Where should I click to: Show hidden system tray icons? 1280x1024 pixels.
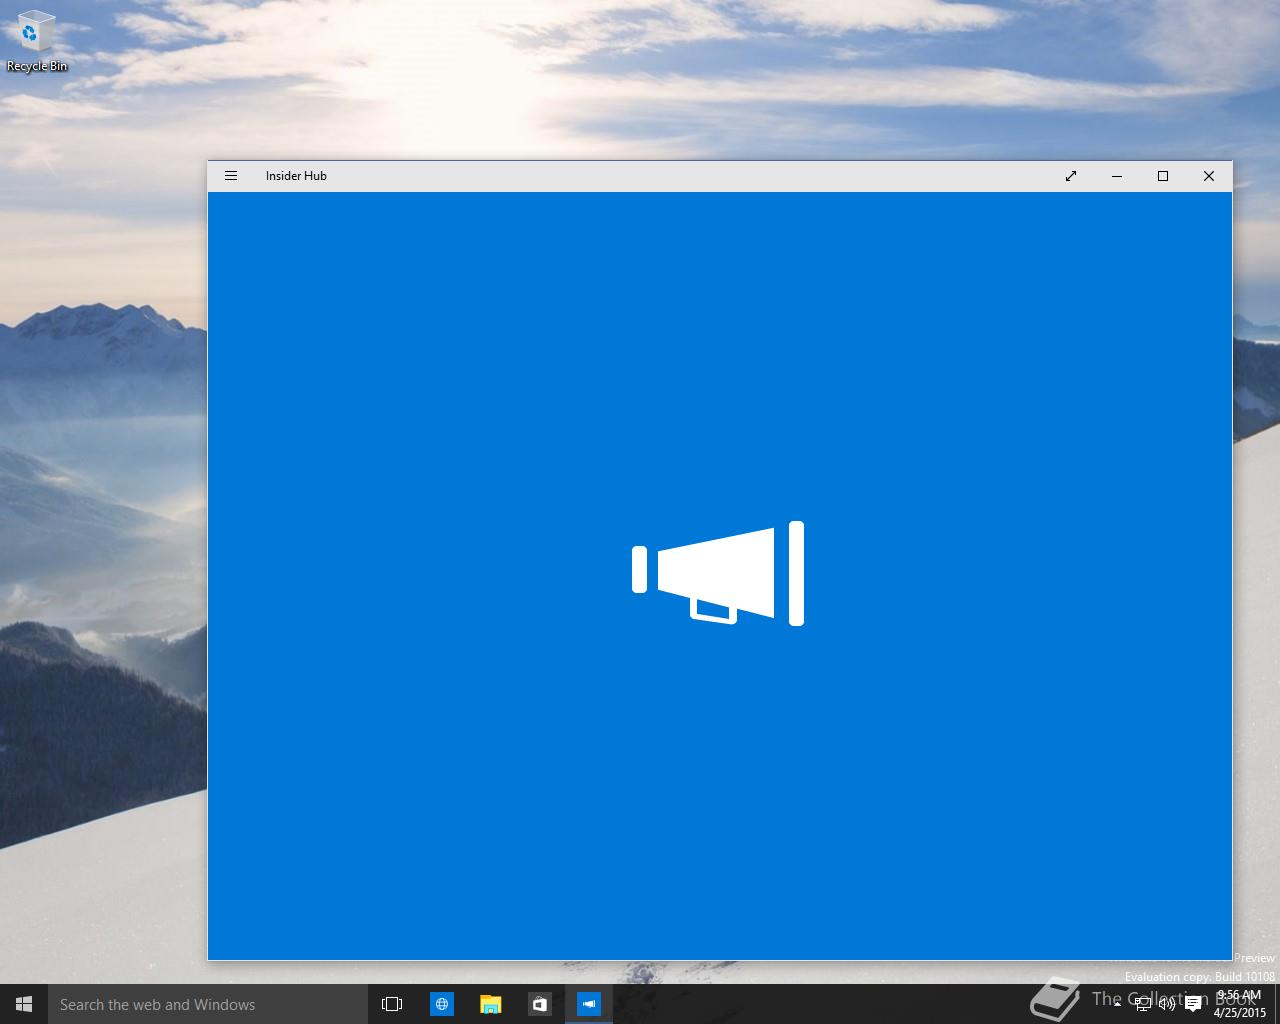[1118, 1004]
